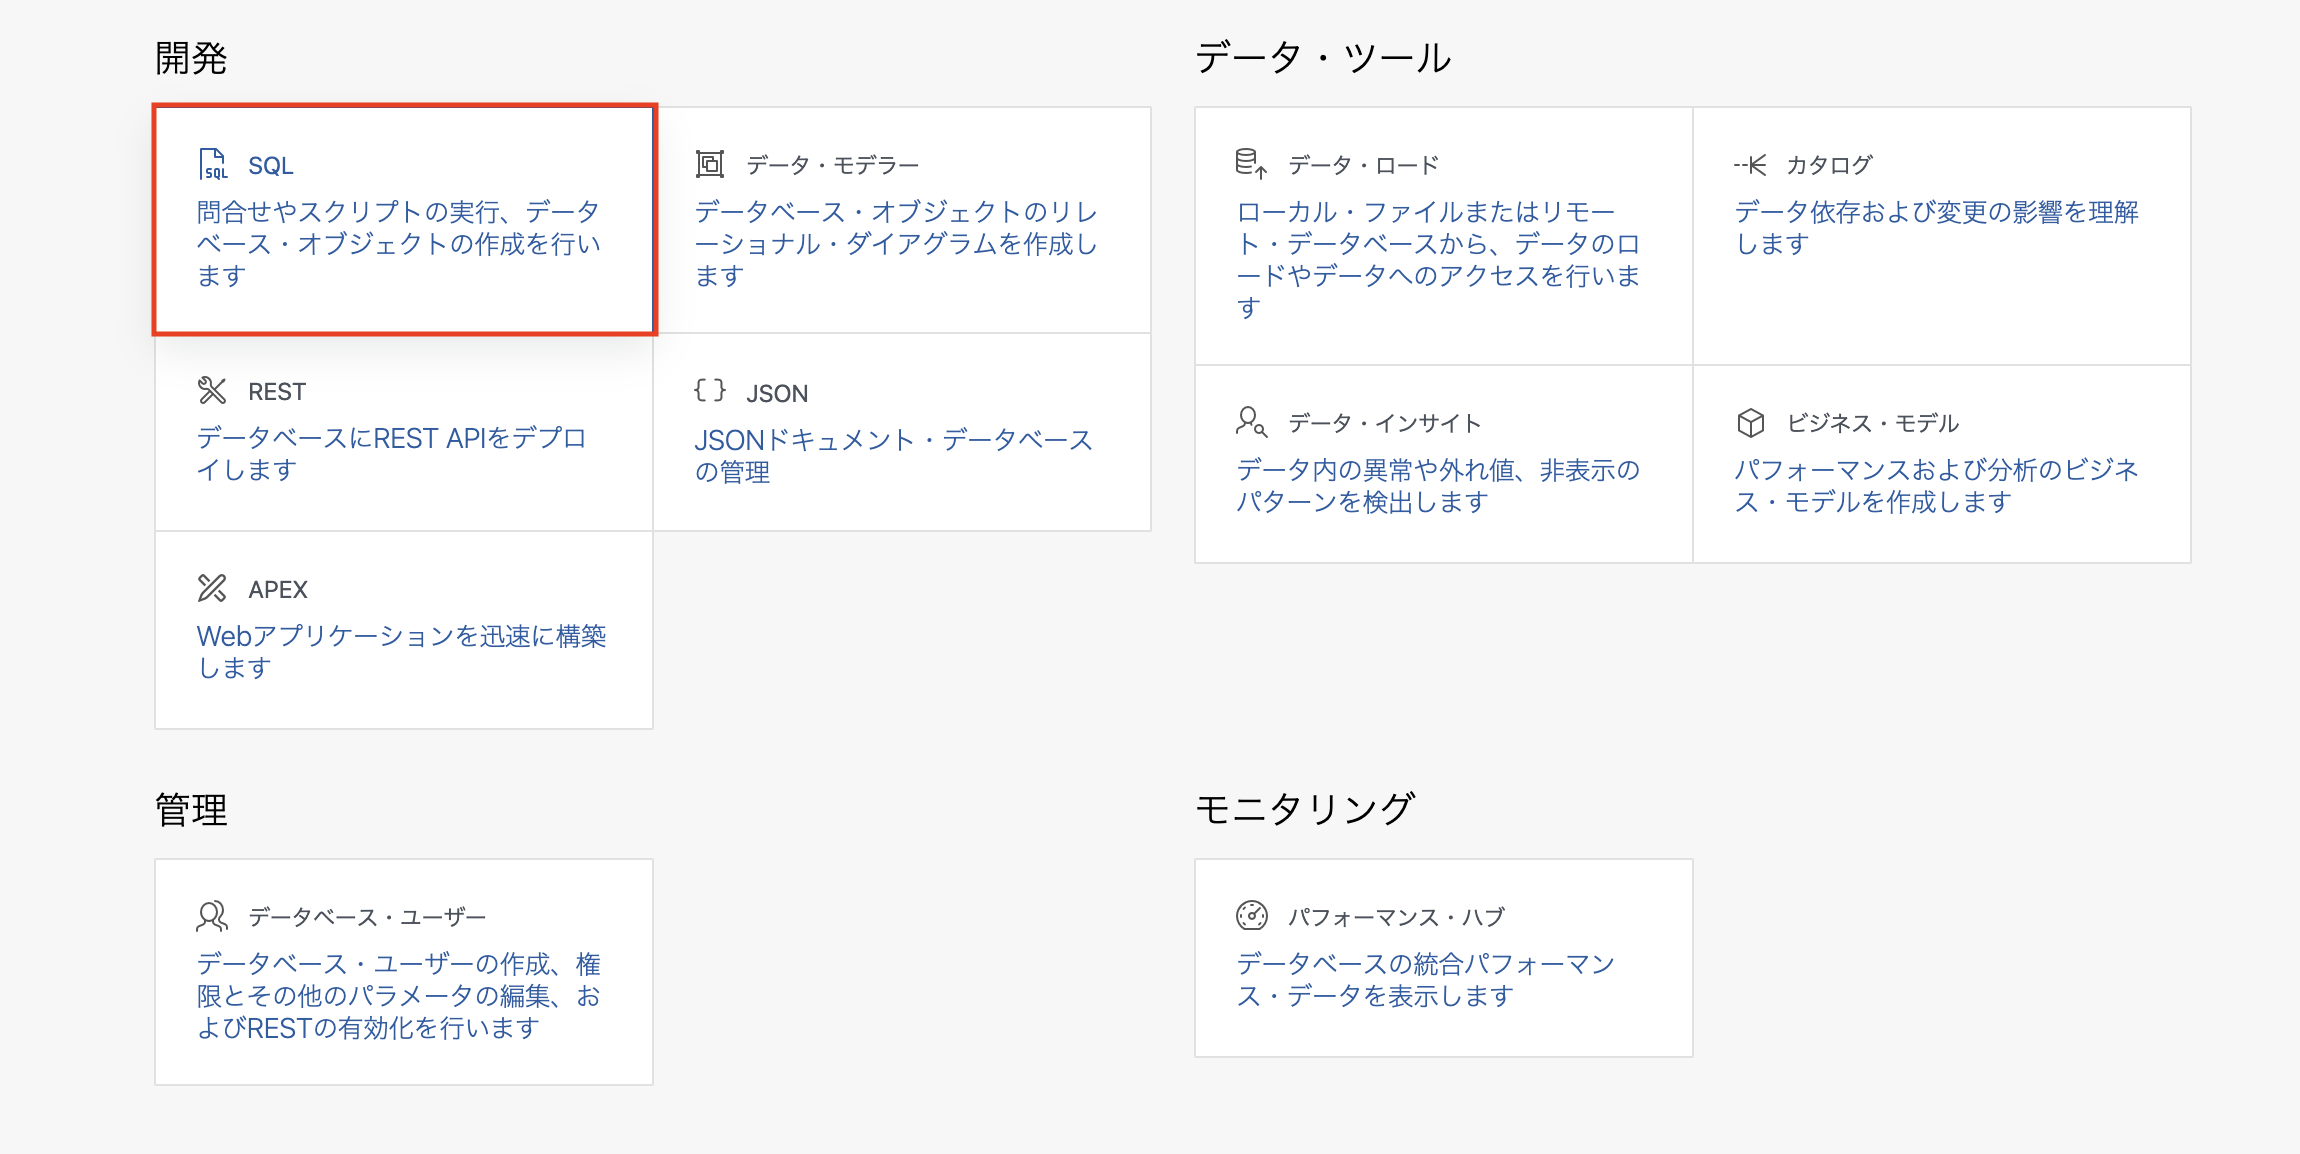
Task: Click JSON document database management description
Action: pyautogui.click(x=893, y=455)
